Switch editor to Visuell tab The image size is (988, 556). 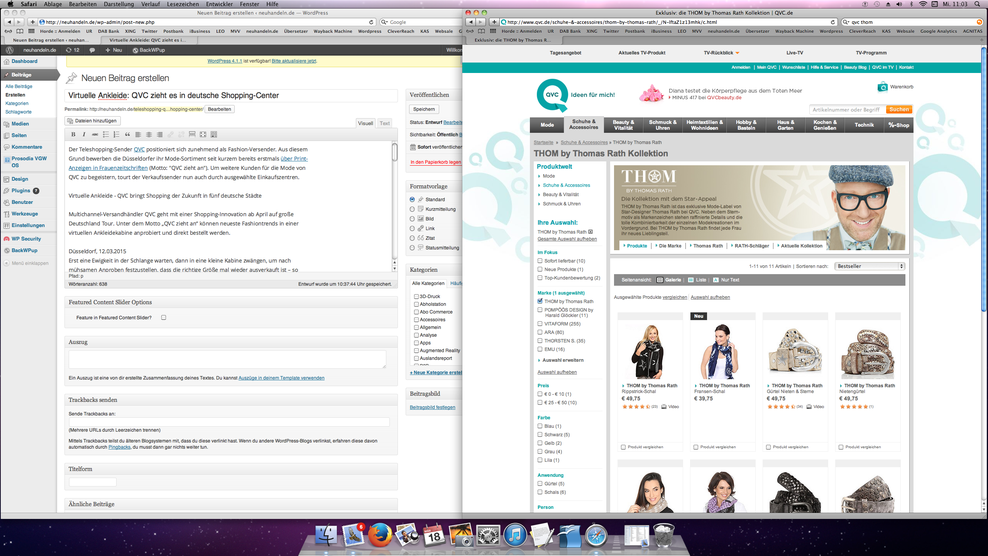365,124
